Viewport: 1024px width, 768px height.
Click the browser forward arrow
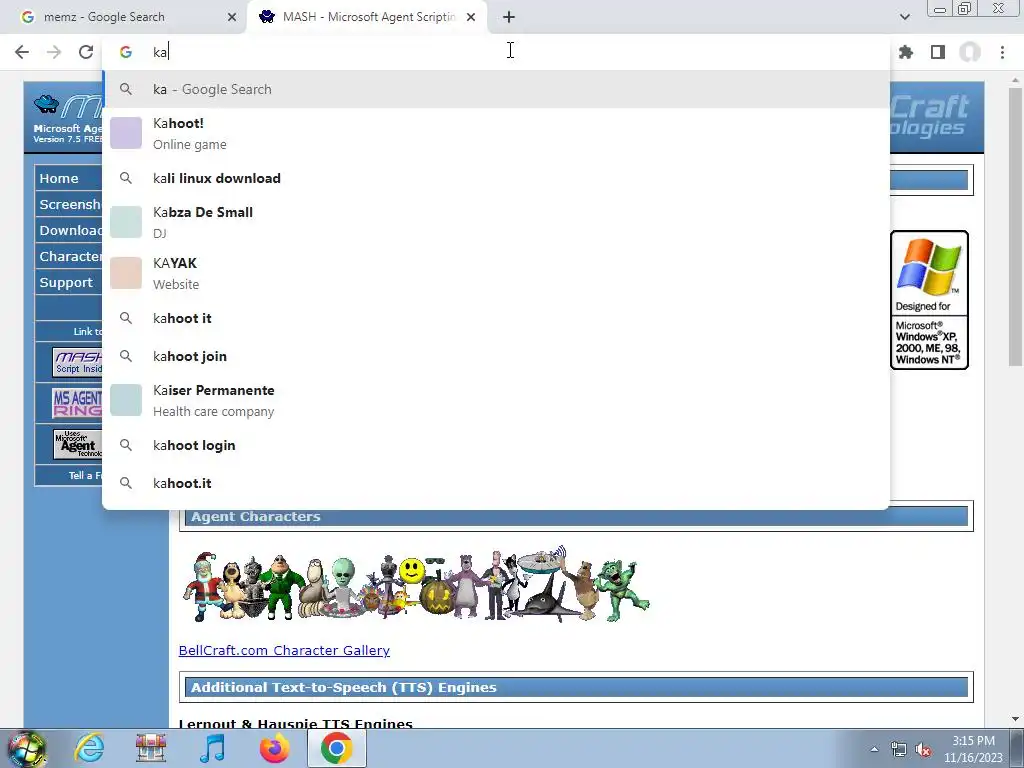(54, 52)
